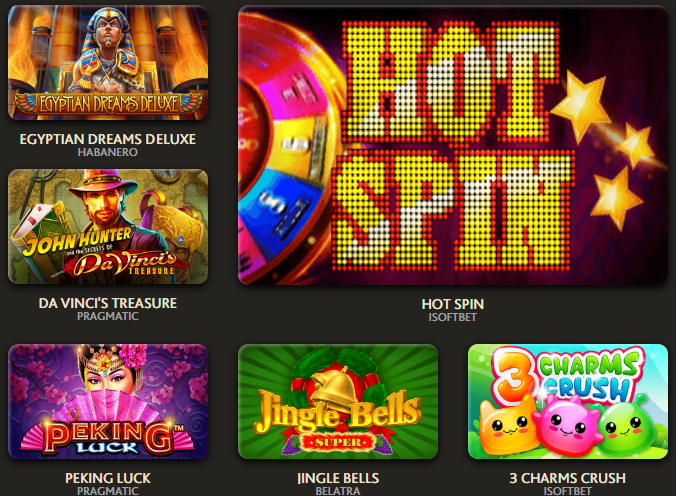This screenshot has width=676, height=496.
Task: Click the EGYPTIAN DREAMS DELUXE title text
Action: (x=108, y=139)
